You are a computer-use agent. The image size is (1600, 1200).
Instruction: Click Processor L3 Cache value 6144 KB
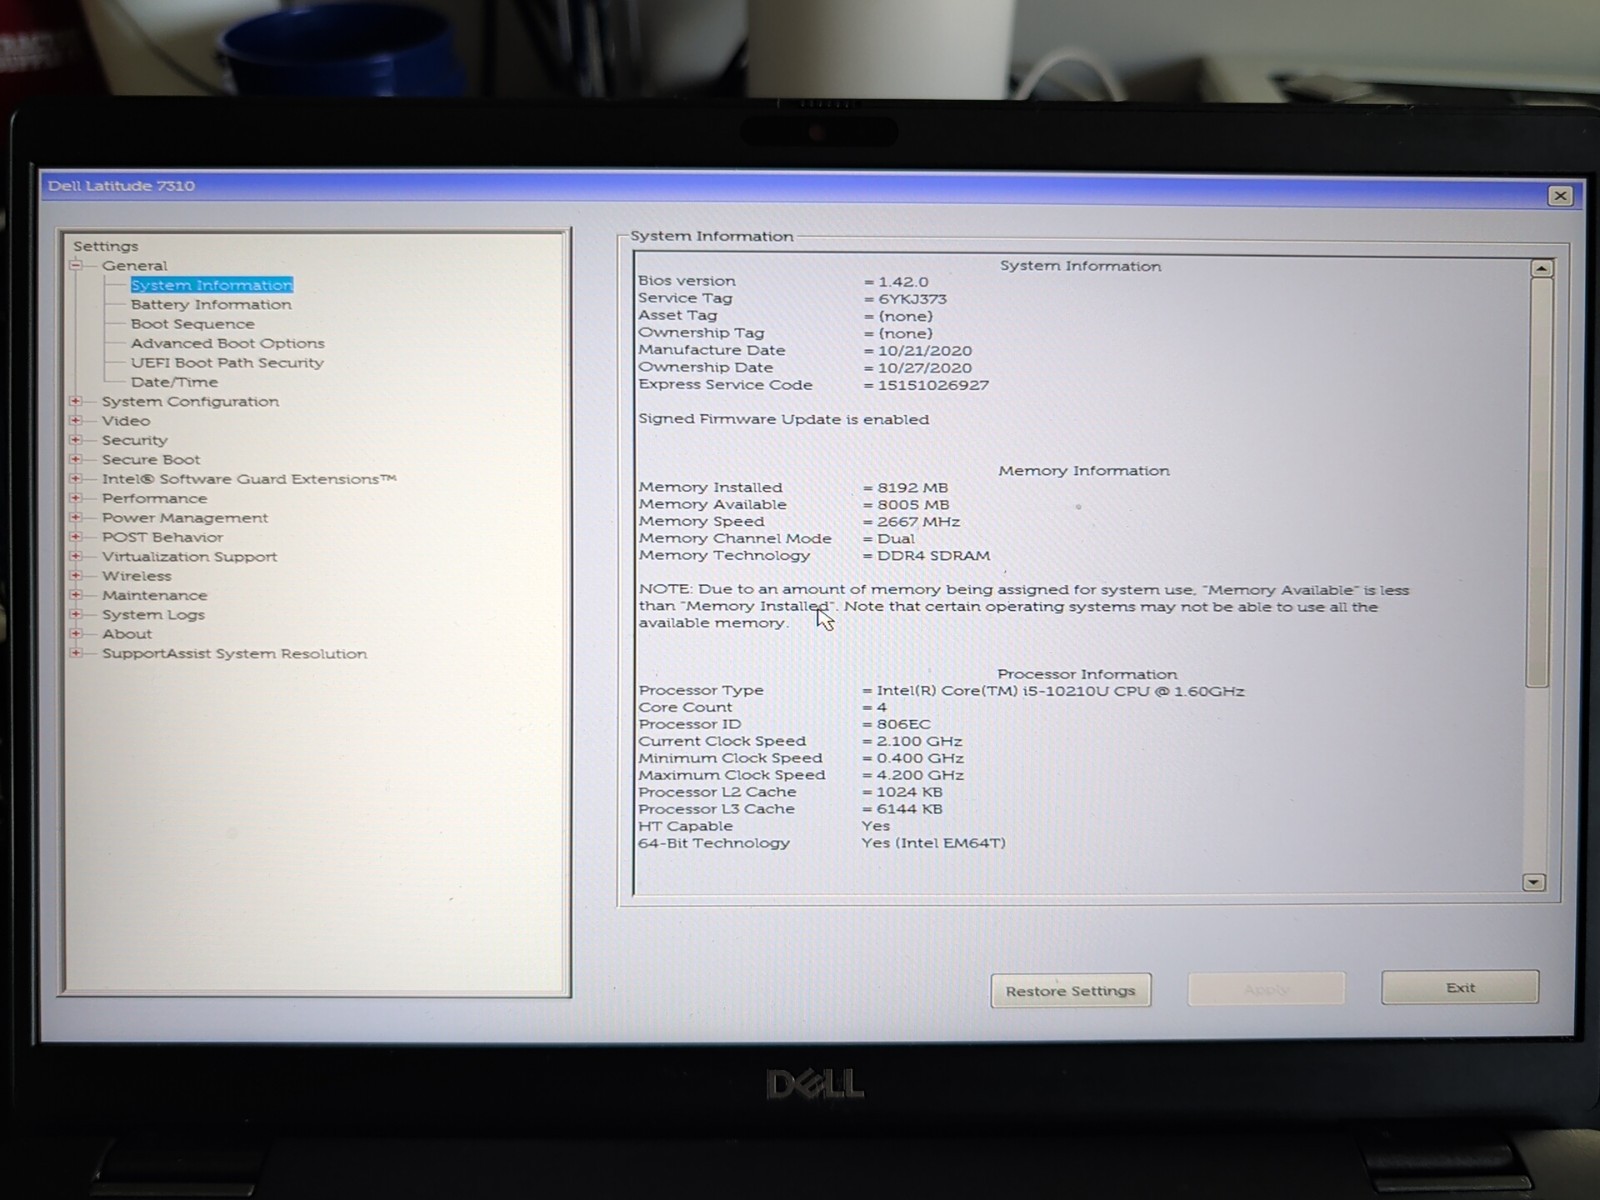pos(909,809)
